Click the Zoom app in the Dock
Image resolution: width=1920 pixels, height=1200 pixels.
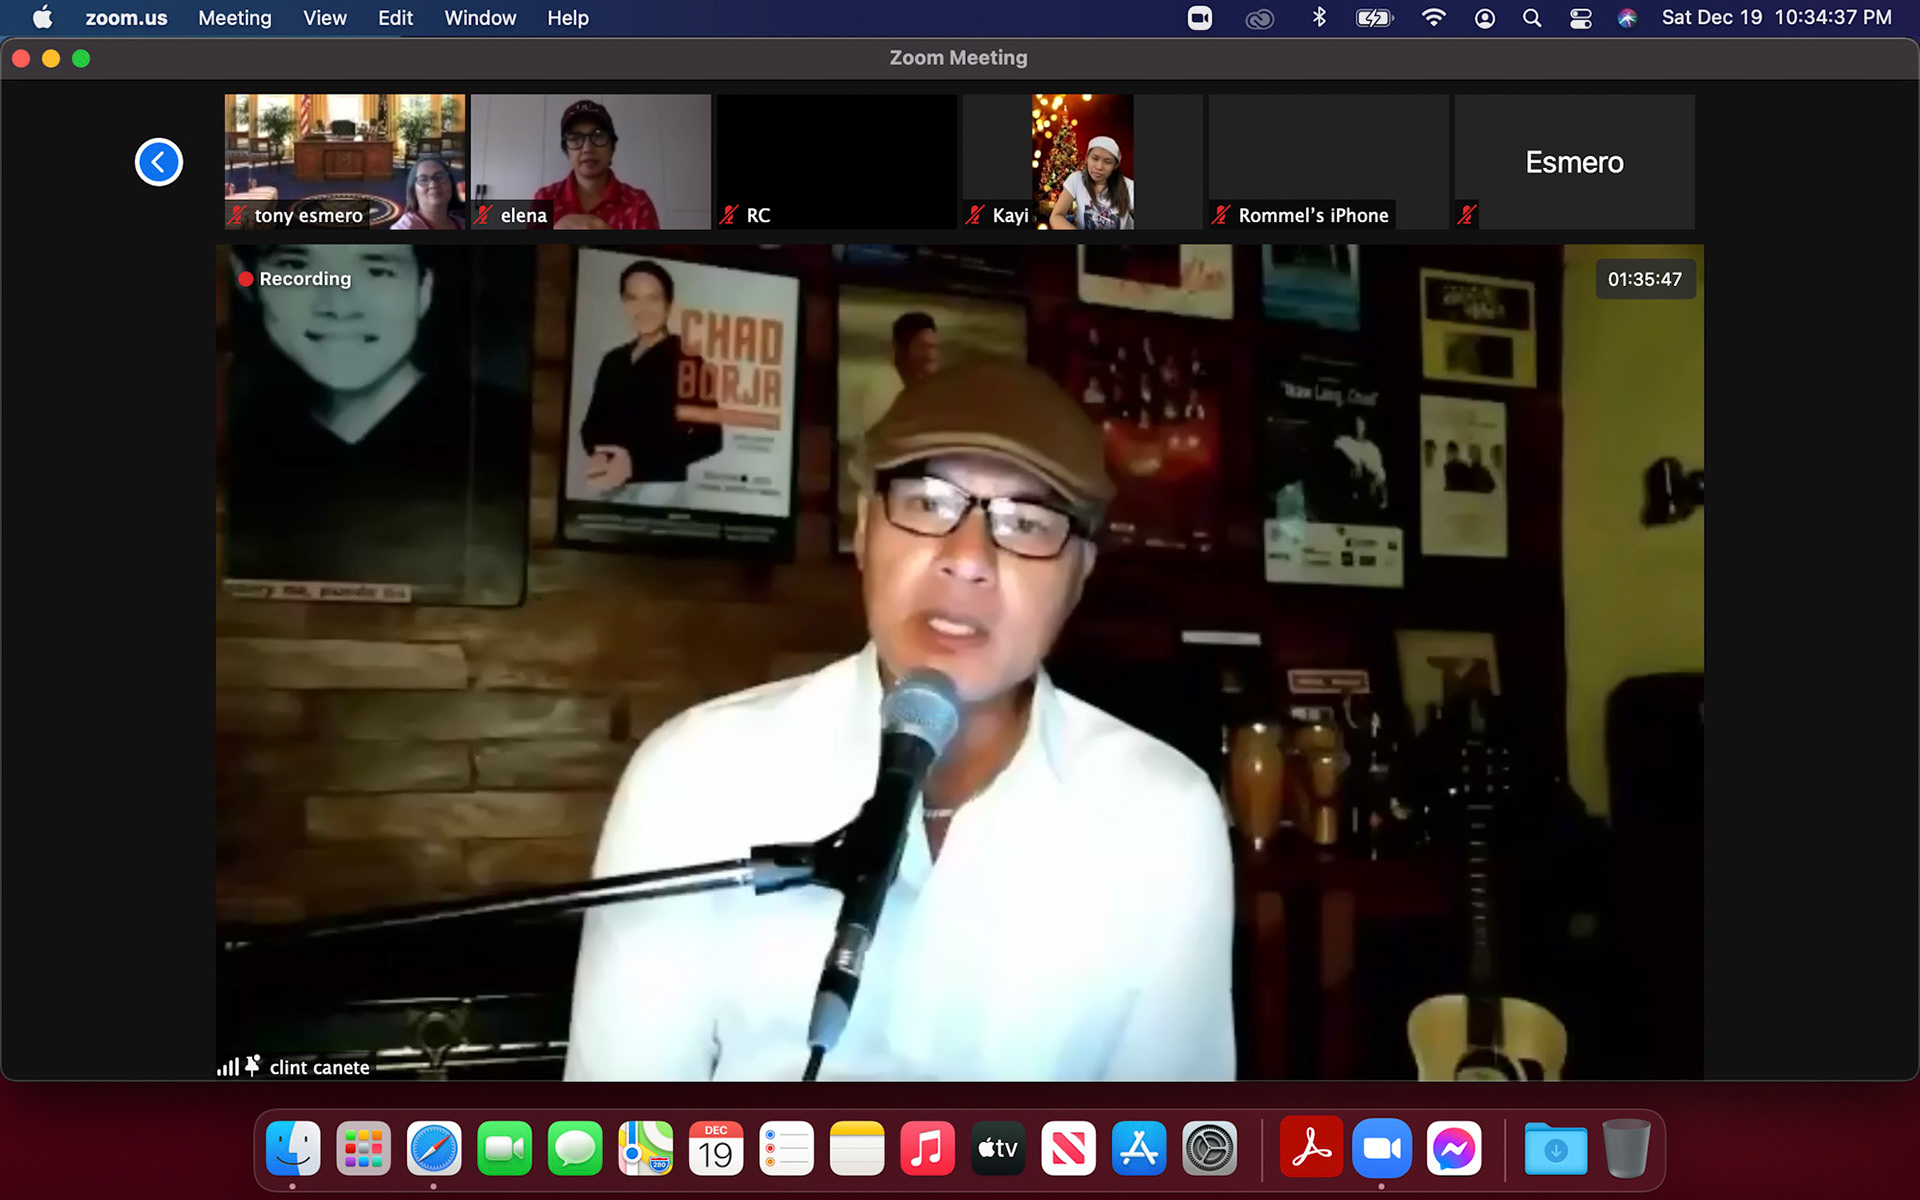point(1381,1149)
